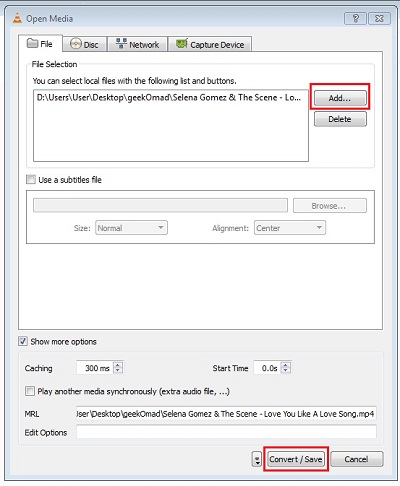Image resolution: width=400 pixels, height=486 pixels.
Task: Switch to the Network tab
Action: coord(137,44)
